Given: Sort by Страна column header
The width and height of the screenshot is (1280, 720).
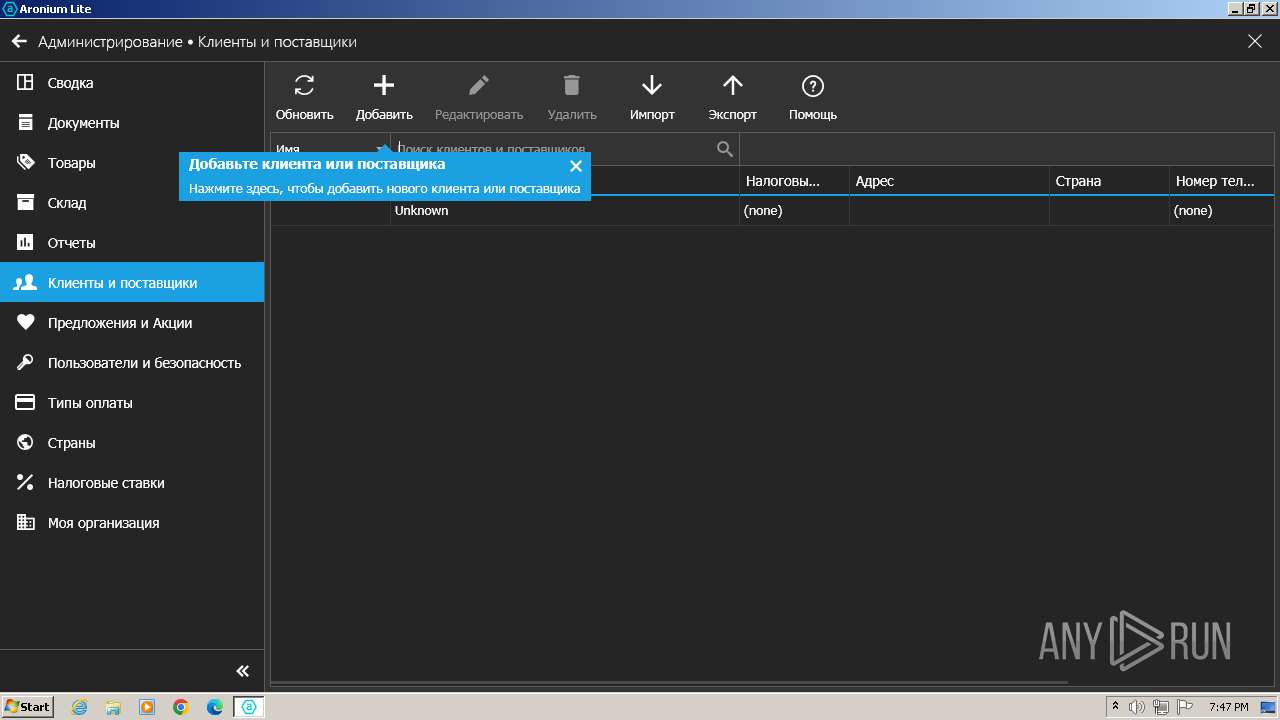Looking at the screenshot, I should [x=1109, y=181].
